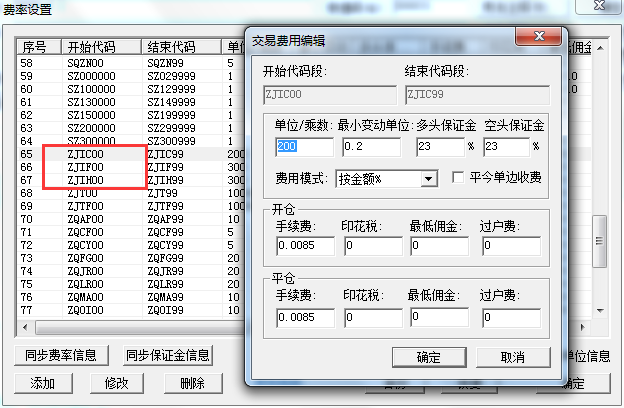Select row 75 ZQLR00
624x408 pixels.
pos(130,284)
